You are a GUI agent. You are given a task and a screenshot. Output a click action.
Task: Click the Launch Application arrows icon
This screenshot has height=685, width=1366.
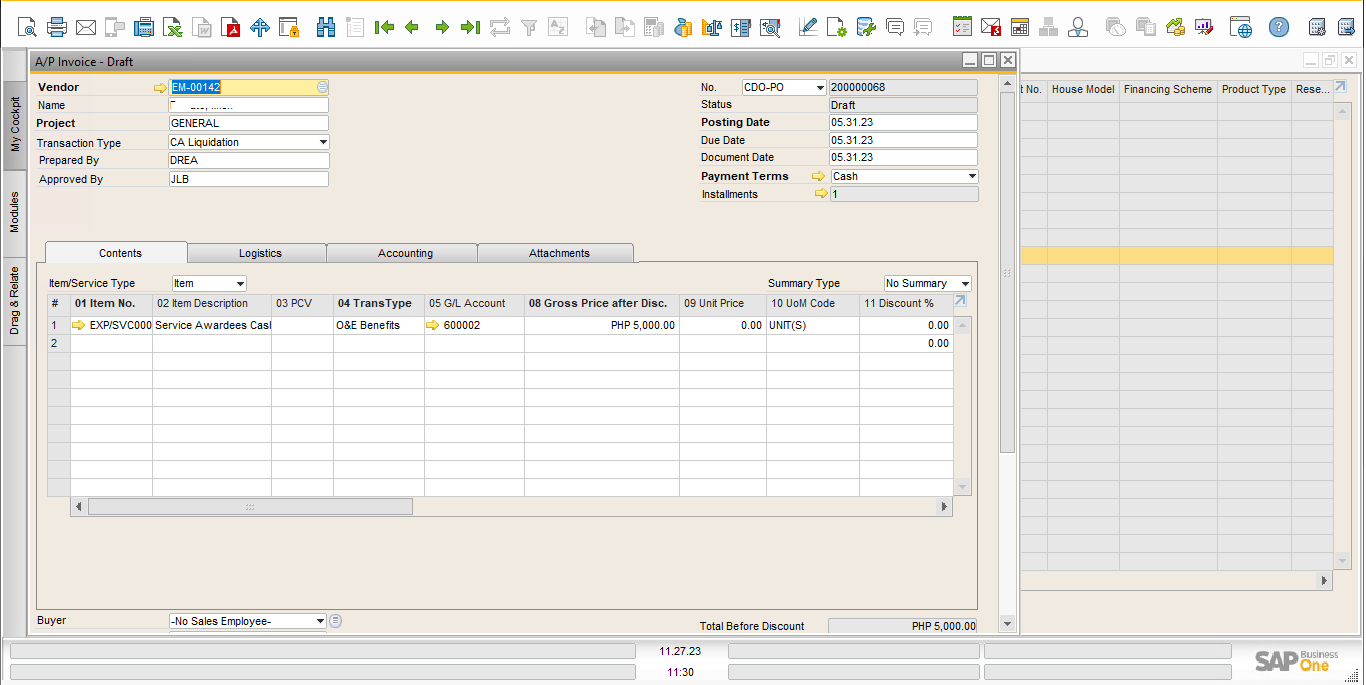(260, 27)
